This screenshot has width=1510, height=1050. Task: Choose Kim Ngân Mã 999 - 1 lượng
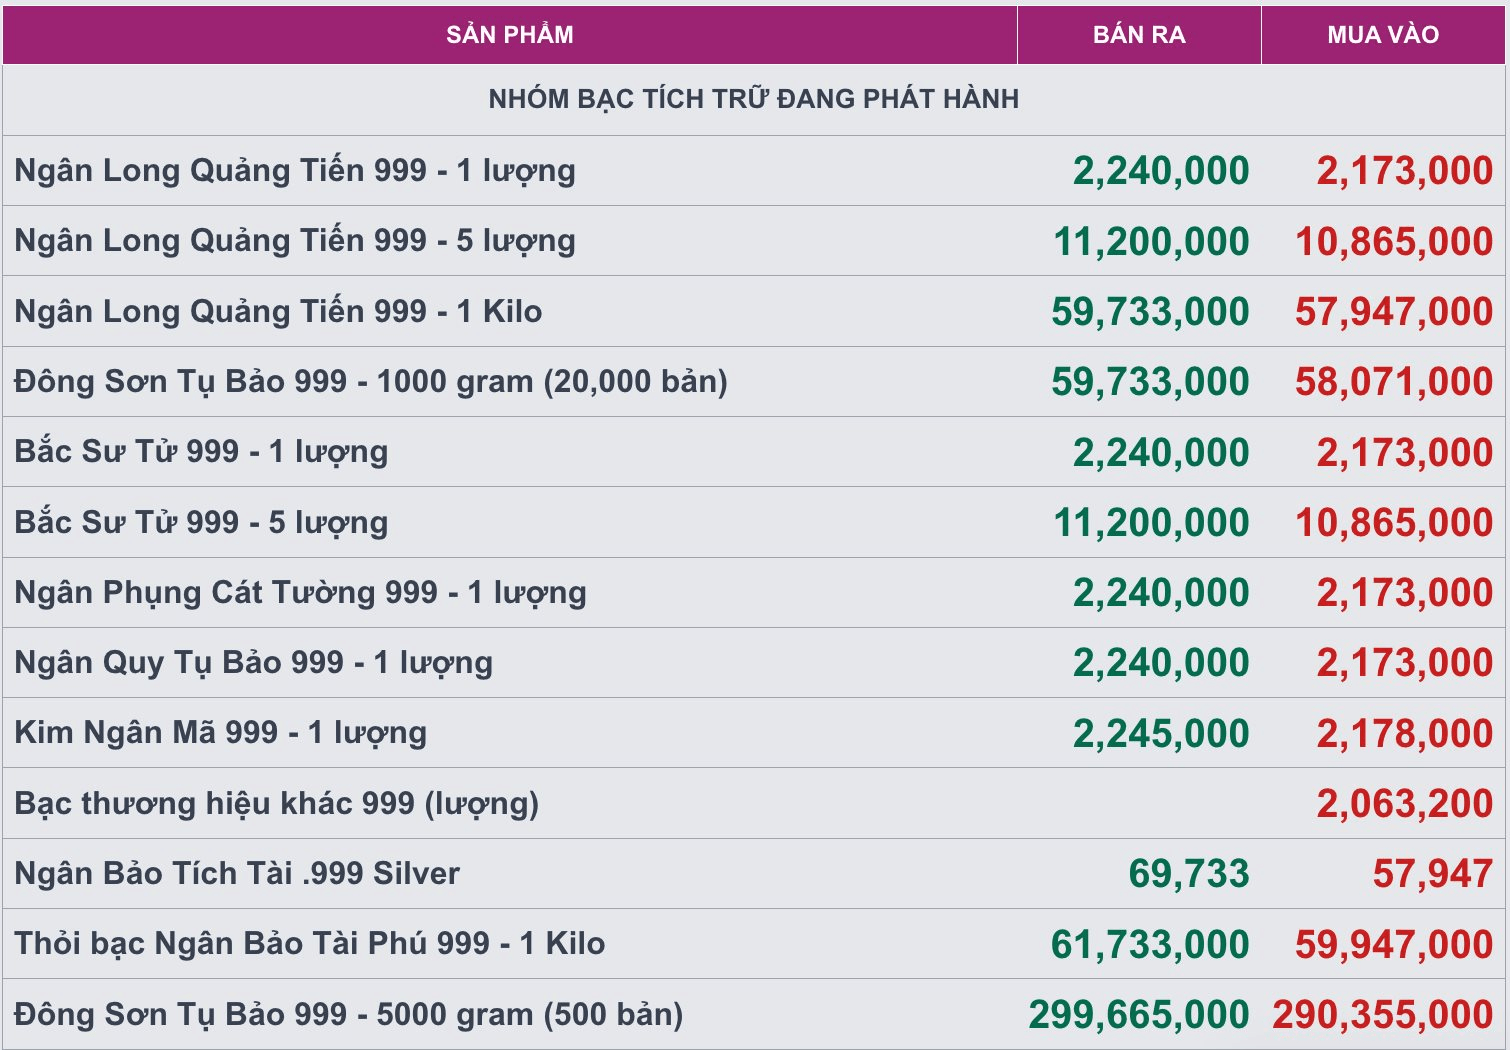[x=221, y=733]
